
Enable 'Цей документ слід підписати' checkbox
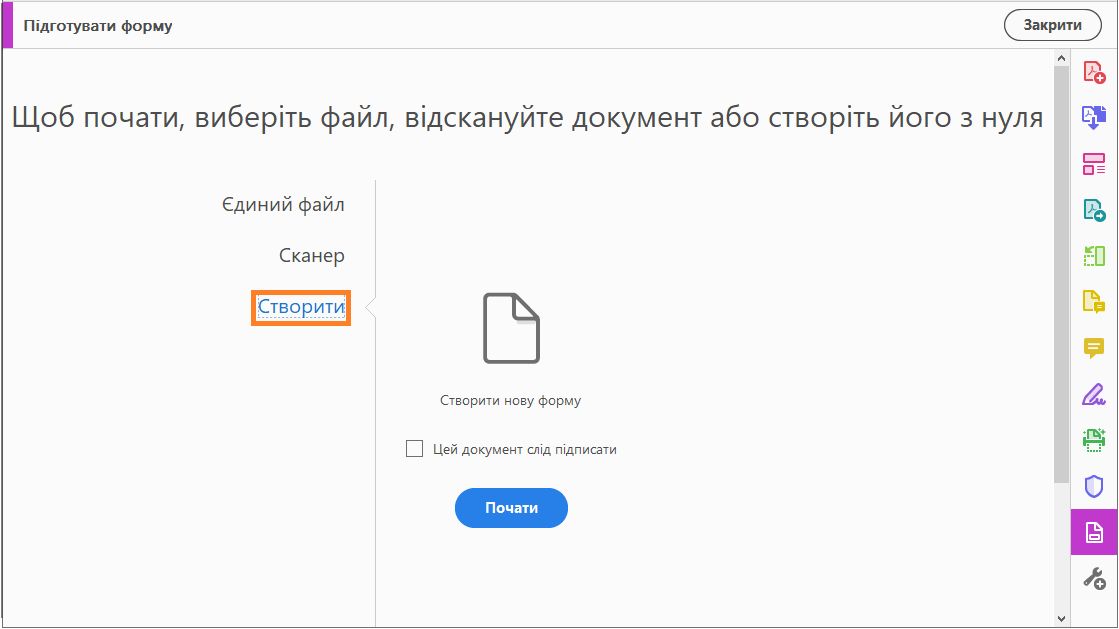point(413,449)
